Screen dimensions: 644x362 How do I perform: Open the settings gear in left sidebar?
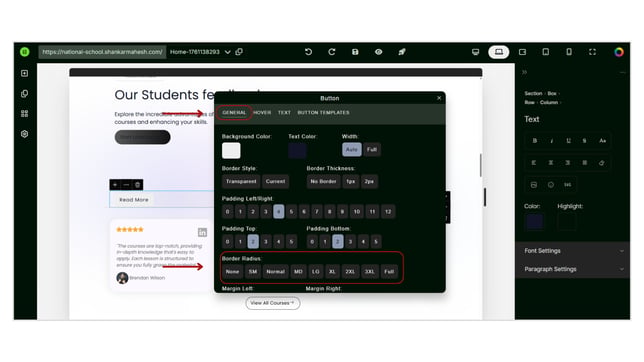tap(25, 134)
